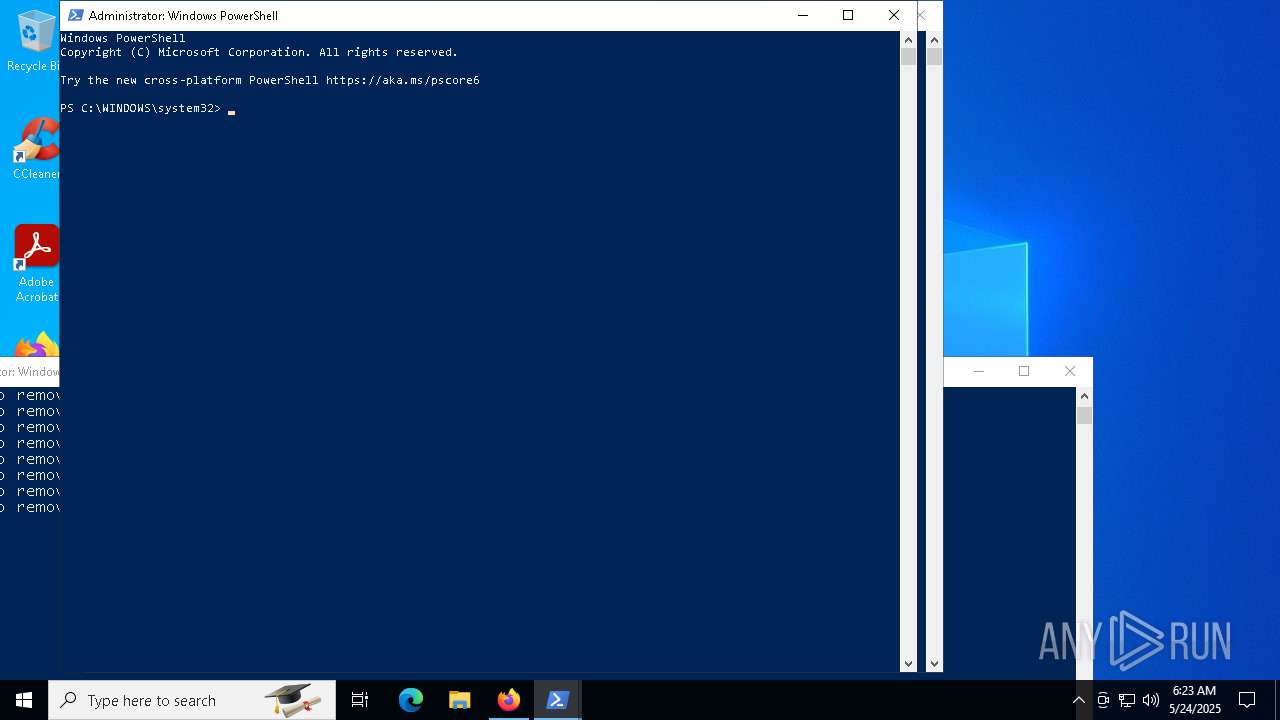Close the front PowerShell window
The height and width of the screenshot is (720, 1280).
pos(894,15)
